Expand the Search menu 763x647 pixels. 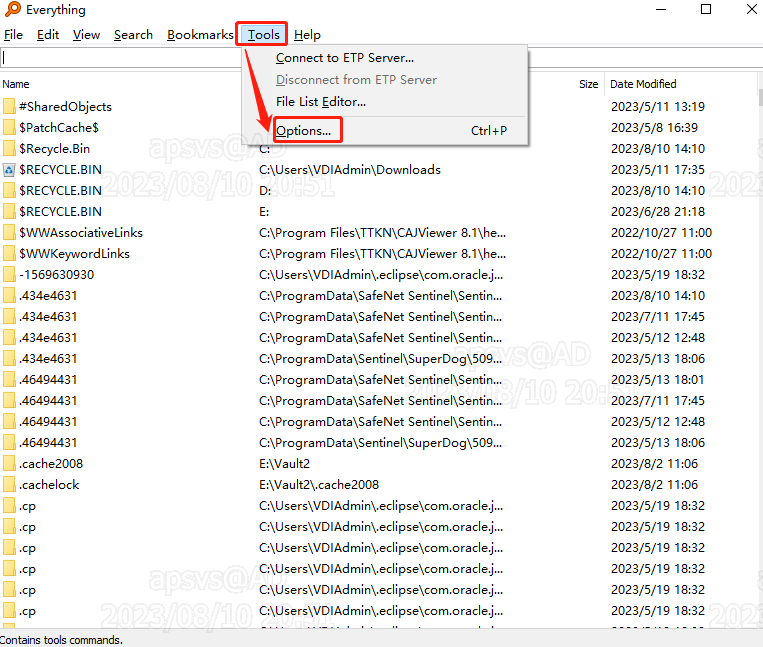point(133,35)
